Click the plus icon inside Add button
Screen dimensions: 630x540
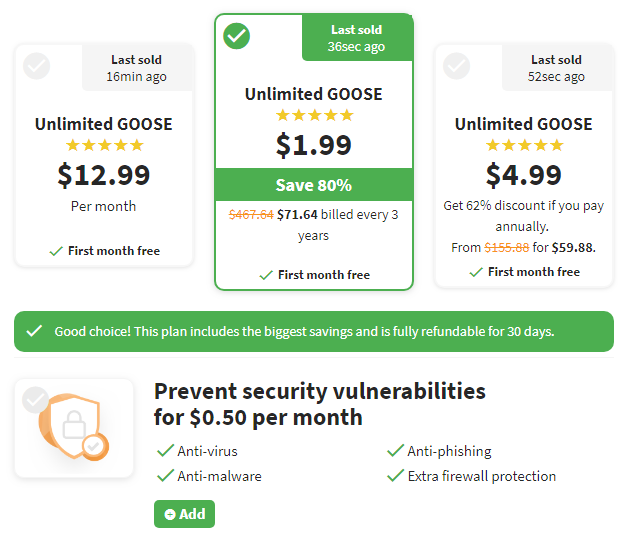click(170, 514)
